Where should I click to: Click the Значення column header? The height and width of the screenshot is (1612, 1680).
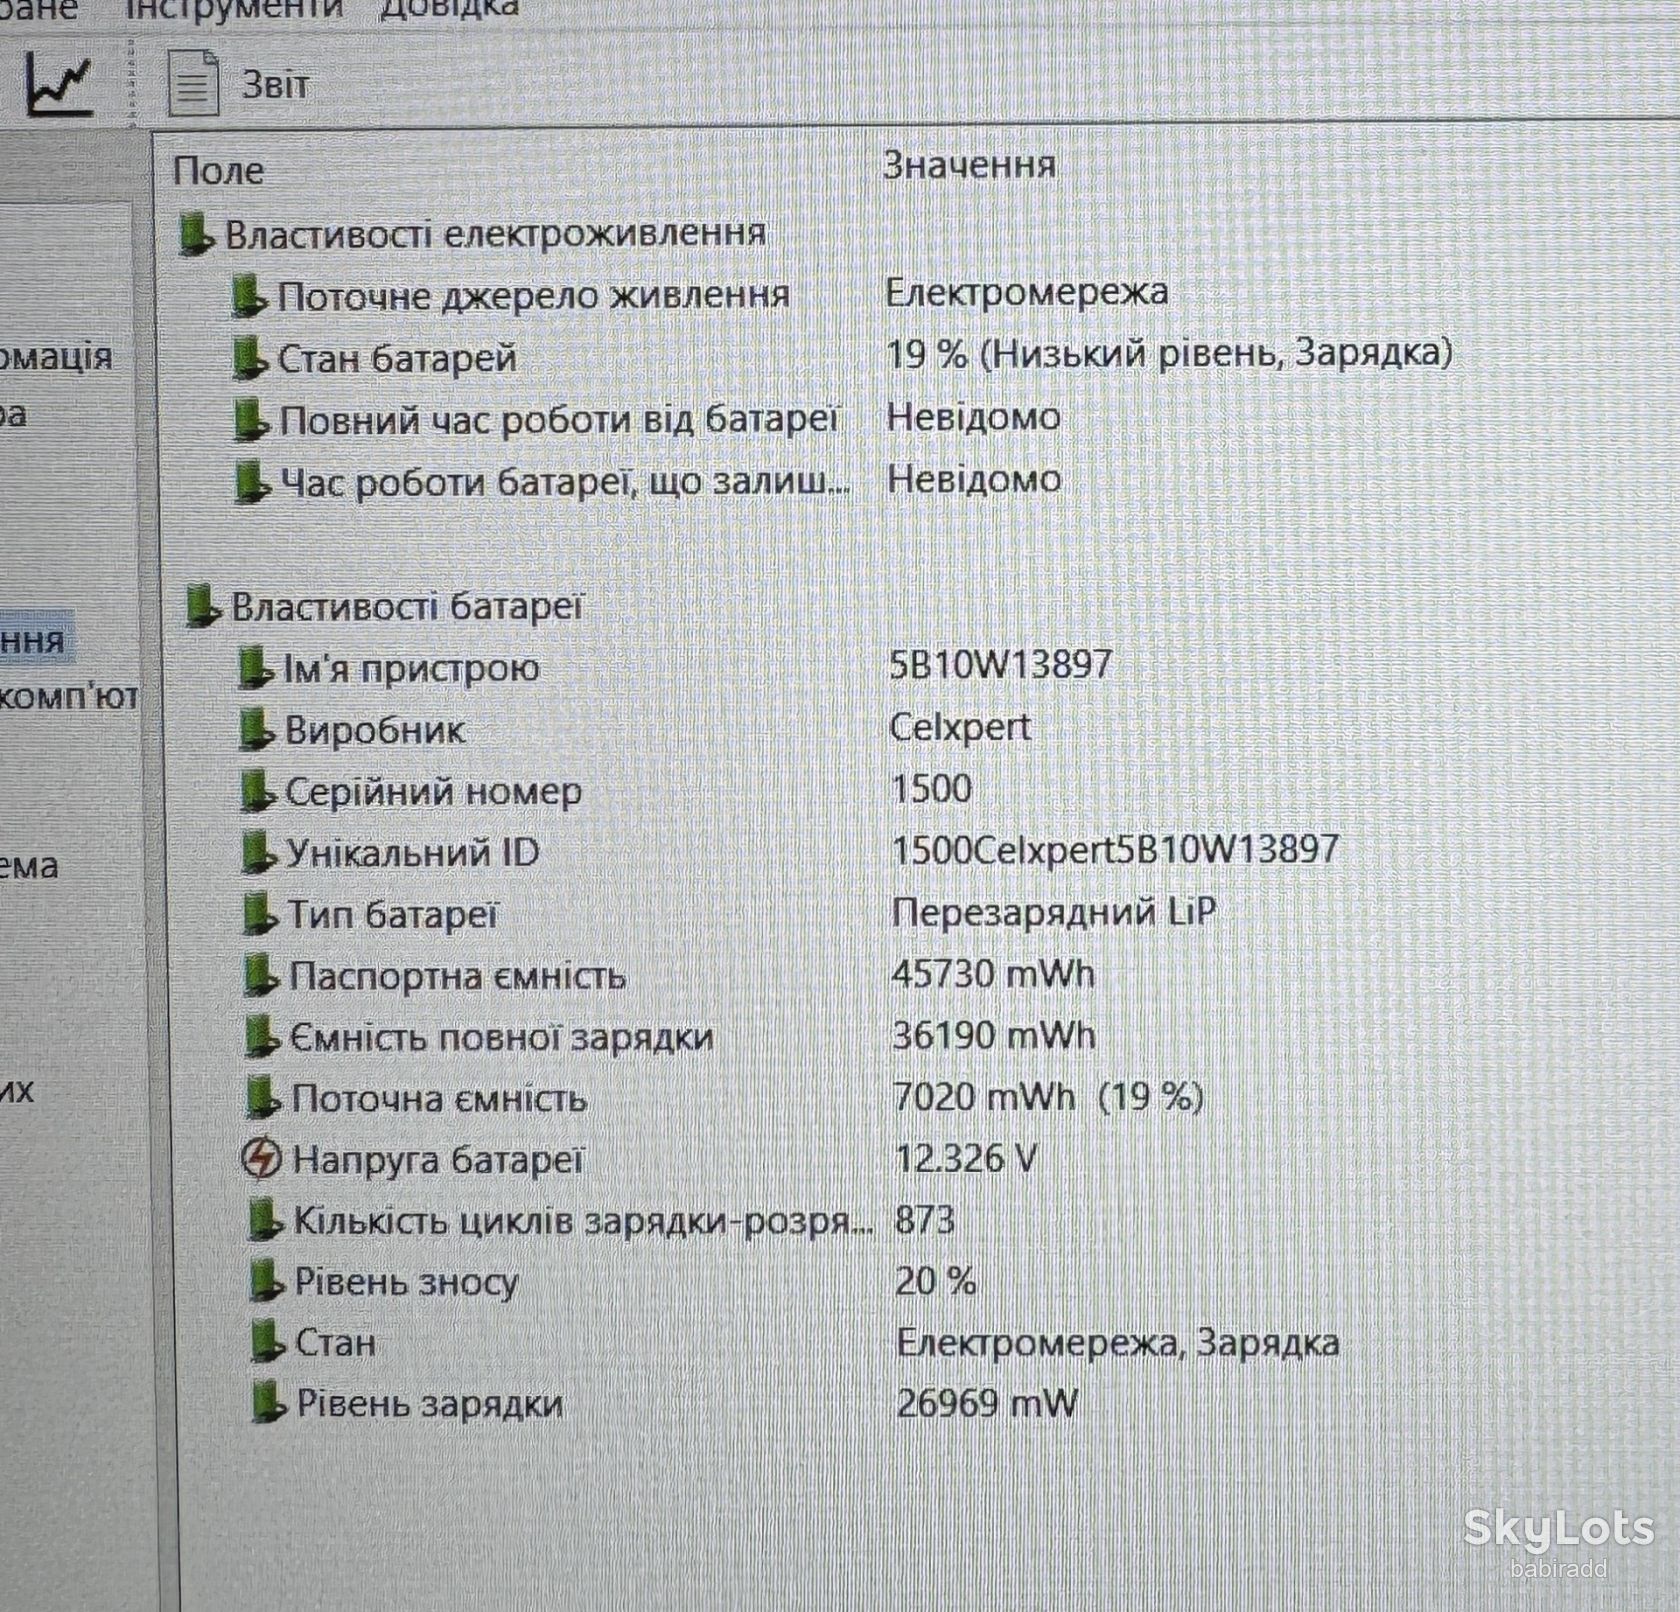coord(969,165)
